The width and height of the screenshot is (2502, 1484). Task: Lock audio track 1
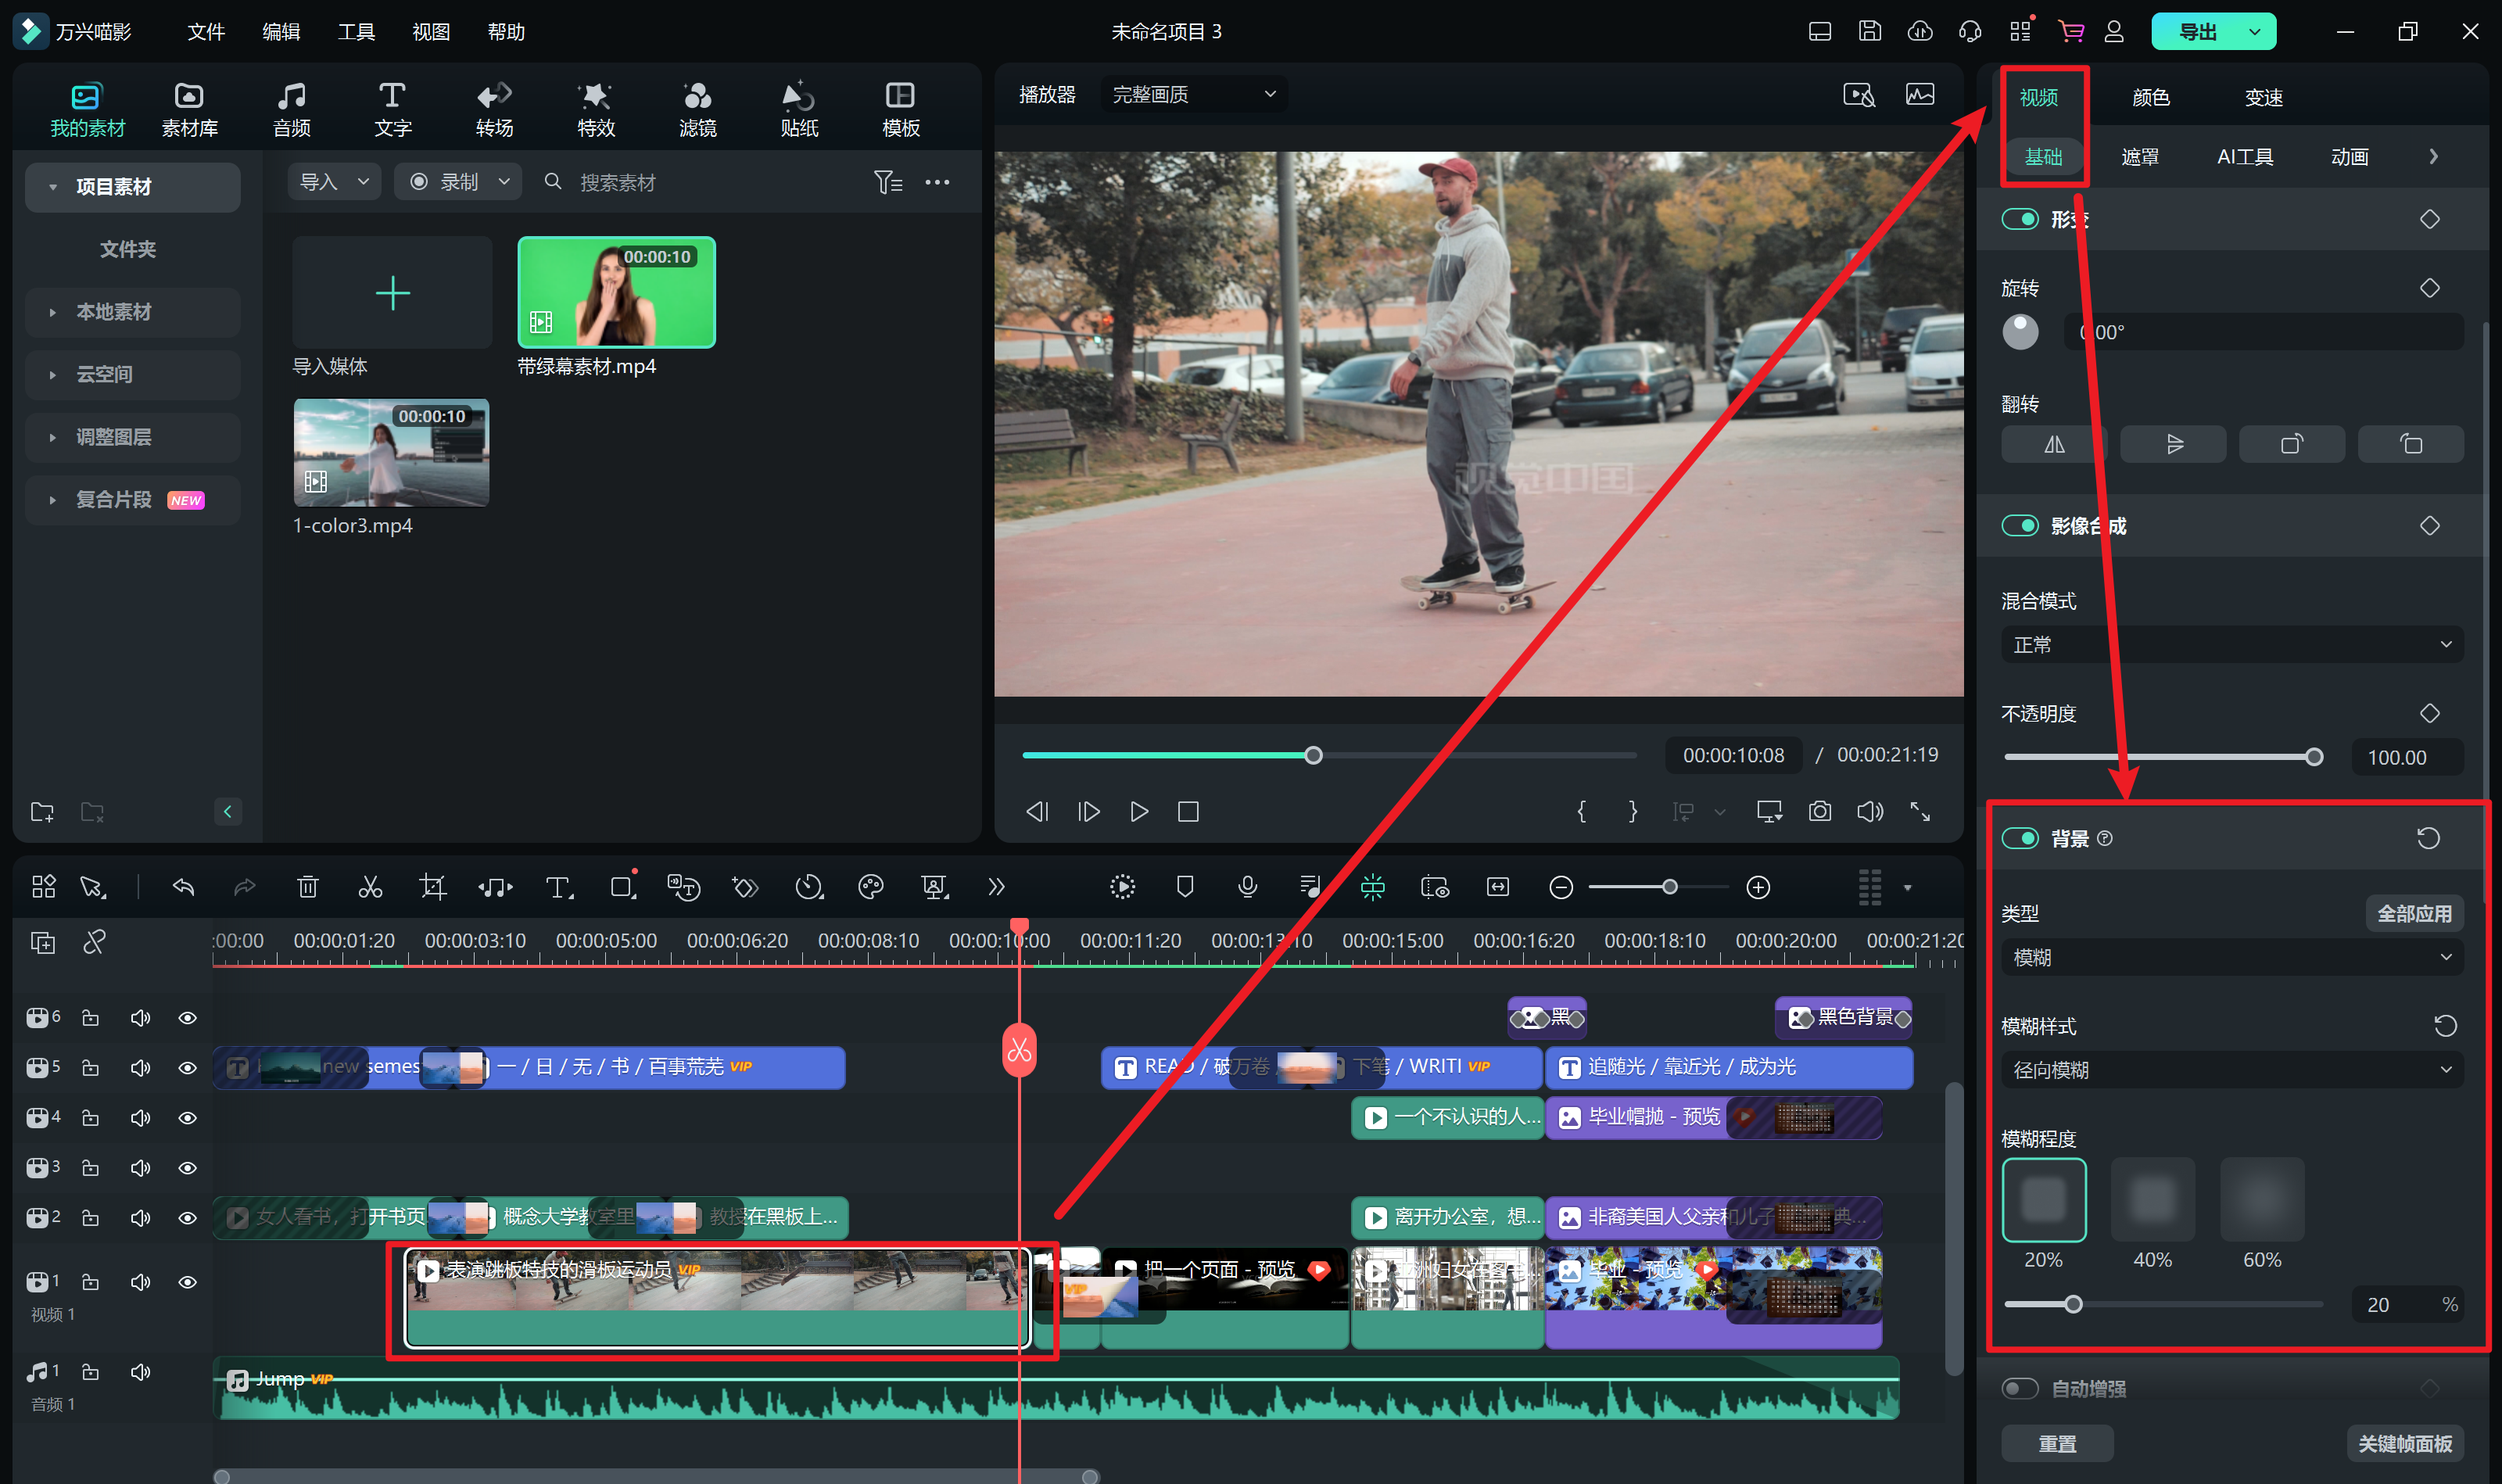[x=90, y=1372]
